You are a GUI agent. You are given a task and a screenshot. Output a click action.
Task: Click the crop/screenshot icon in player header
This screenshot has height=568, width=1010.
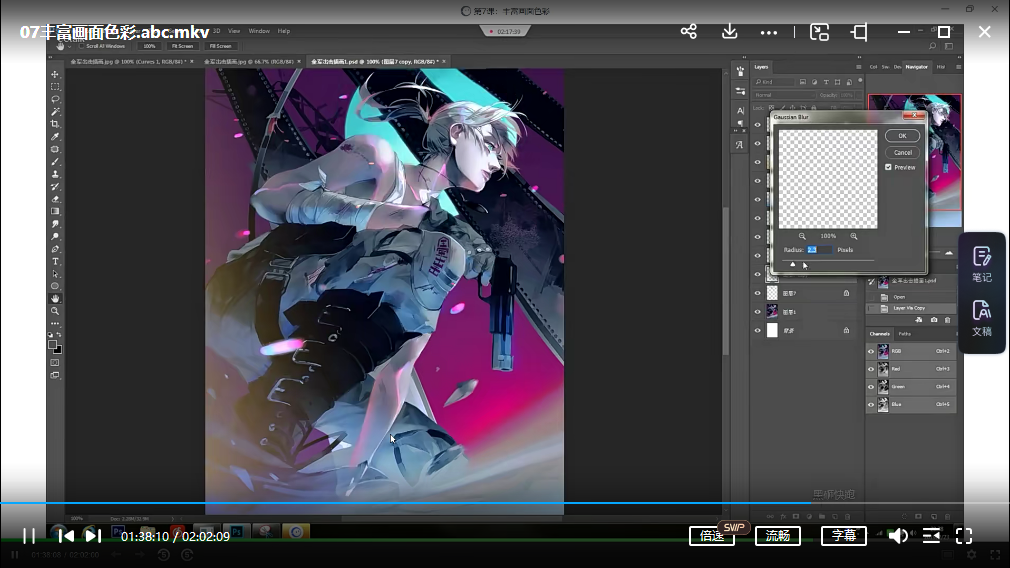[x=859, y=32]
